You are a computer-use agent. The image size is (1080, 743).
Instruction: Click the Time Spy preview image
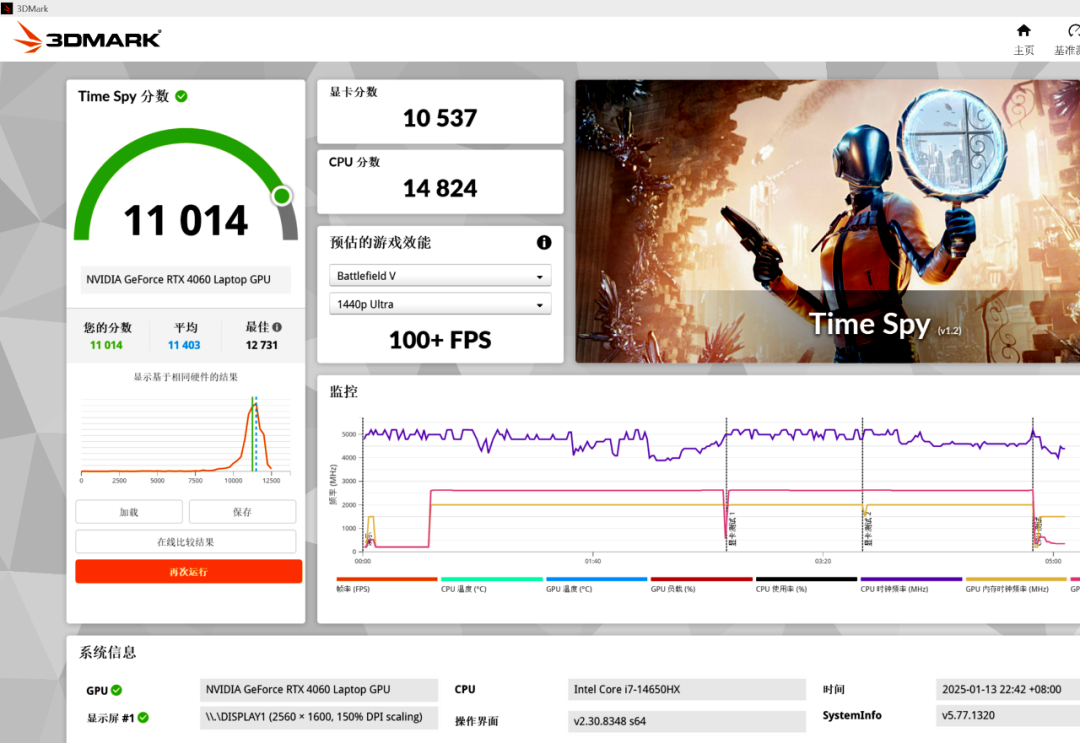tap(828, 221)
